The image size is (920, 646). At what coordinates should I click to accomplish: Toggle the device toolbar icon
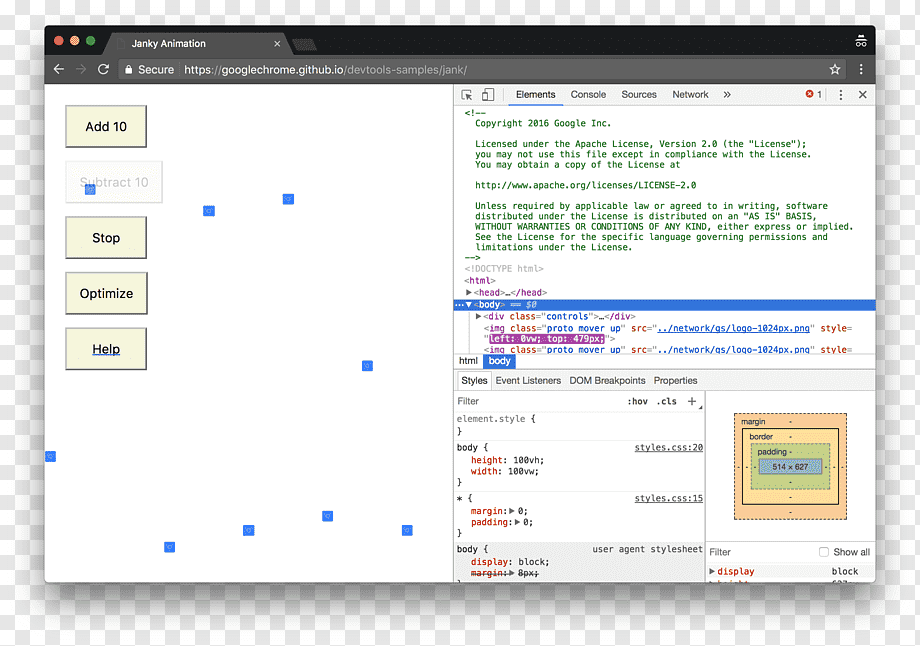(488, 94)
